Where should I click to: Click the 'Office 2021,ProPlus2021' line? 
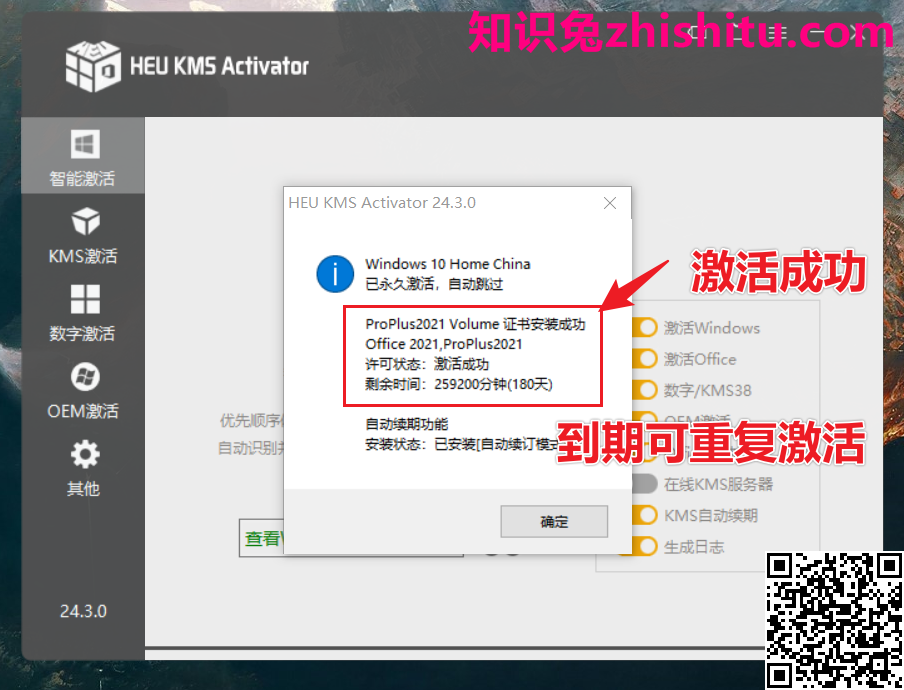pos(444,344)
